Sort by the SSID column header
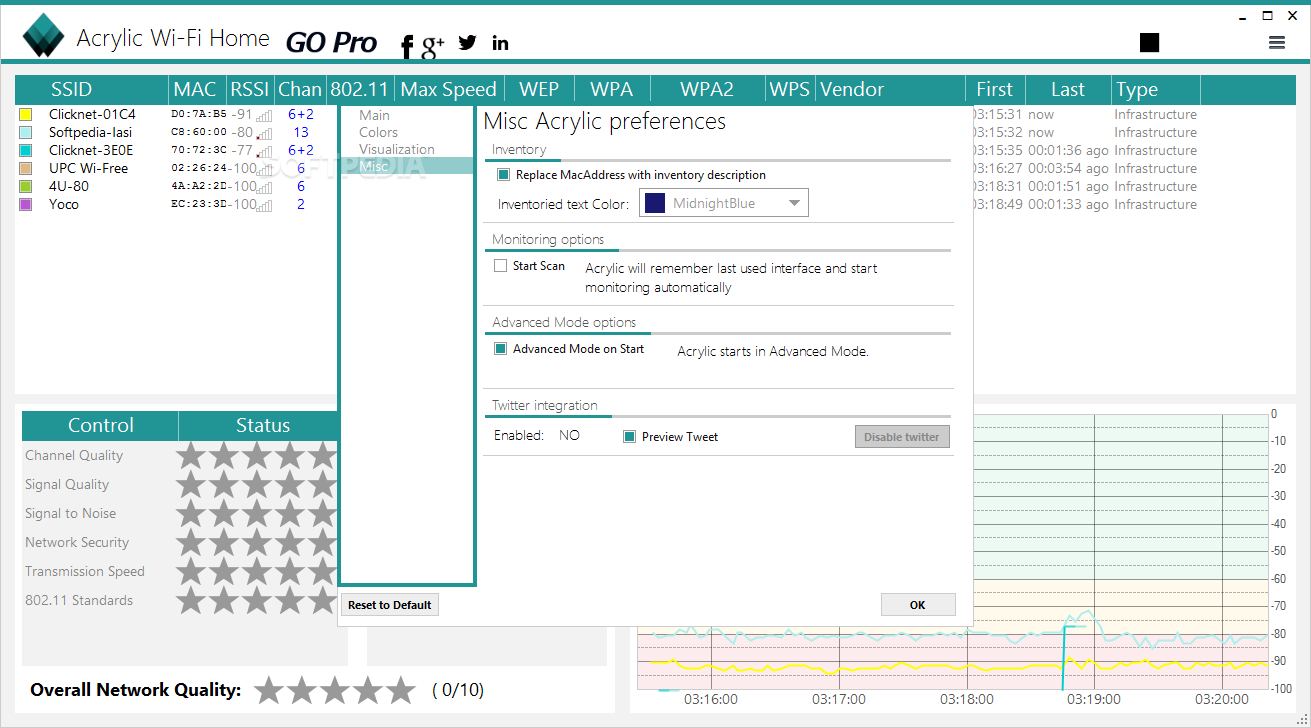1311x728 pixels. pos(92,89)
